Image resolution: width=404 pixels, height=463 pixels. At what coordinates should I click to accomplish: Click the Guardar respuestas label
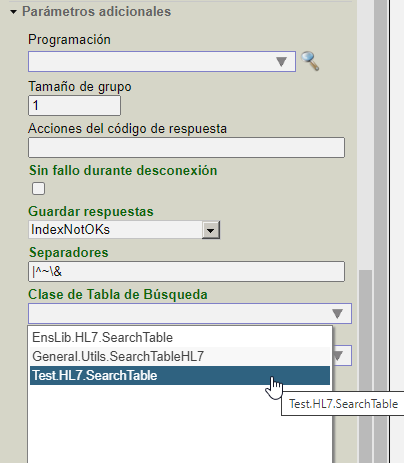[91, 211]
